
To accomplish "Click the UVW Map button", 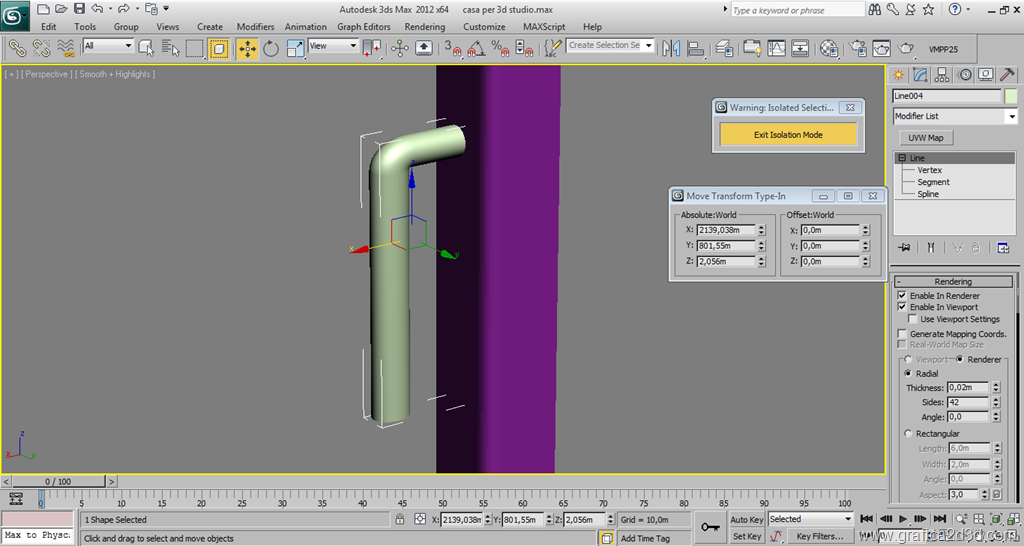I will (926, 138).
